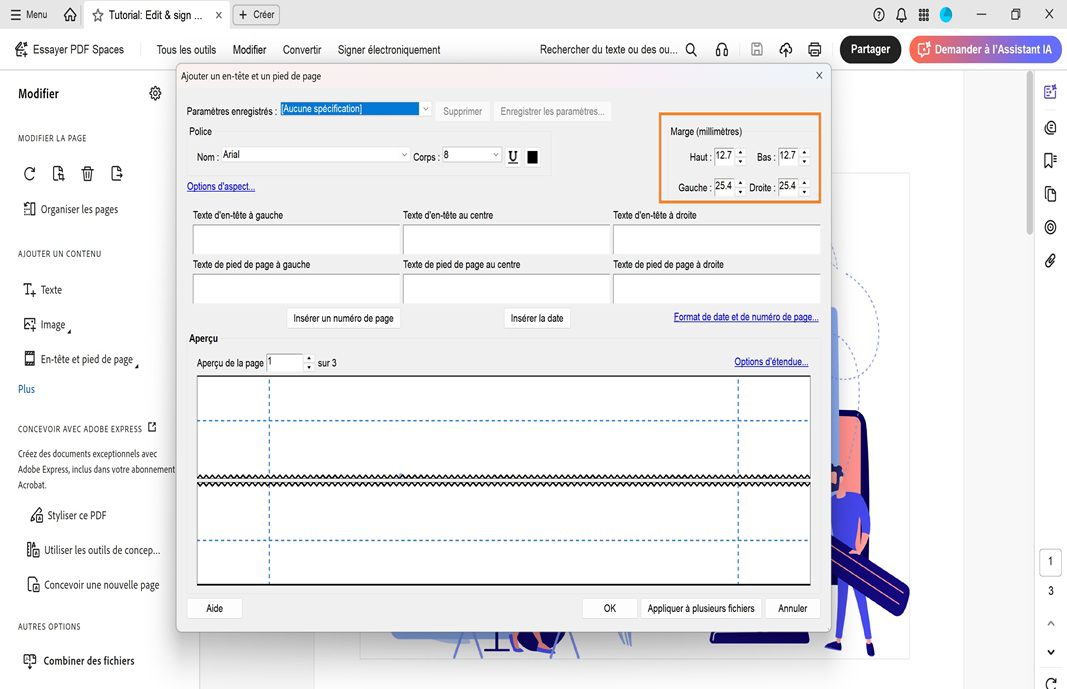Click Texte de pied de page au centre field
The width and height of the screenshot is (1067, 689).
pyautogui.click(x=506, y=289)
